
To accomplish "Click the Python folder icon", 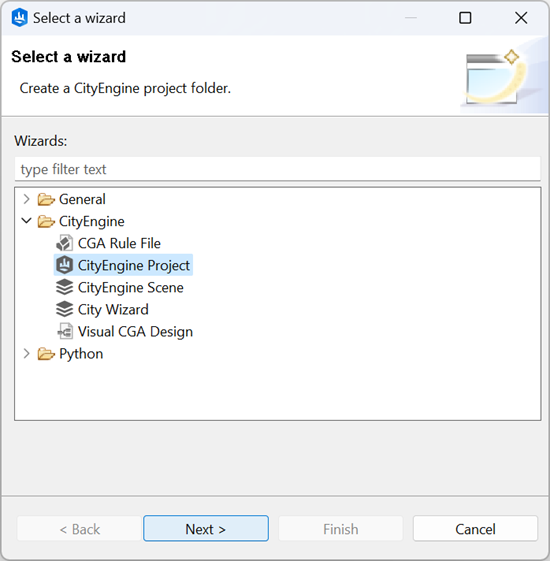I will pyautogui.click(x=46, y=354).
